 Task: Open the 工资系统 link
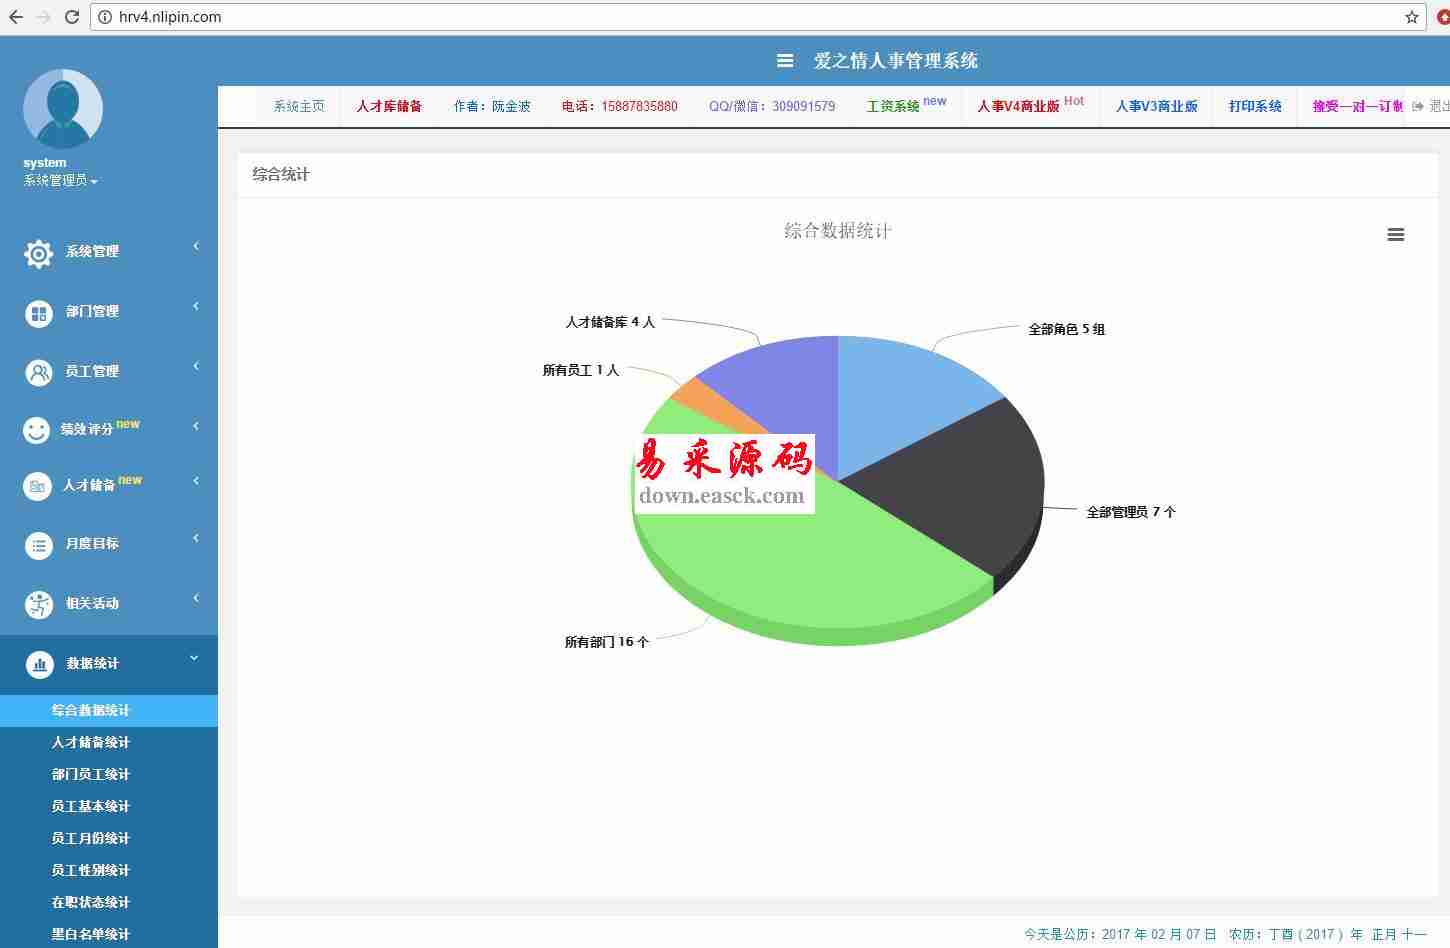tap(893, 106)
